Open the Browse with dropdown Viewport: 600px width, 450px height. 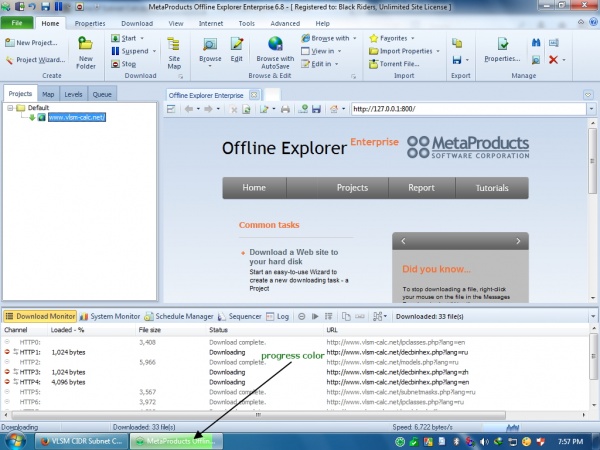[354, 38]
